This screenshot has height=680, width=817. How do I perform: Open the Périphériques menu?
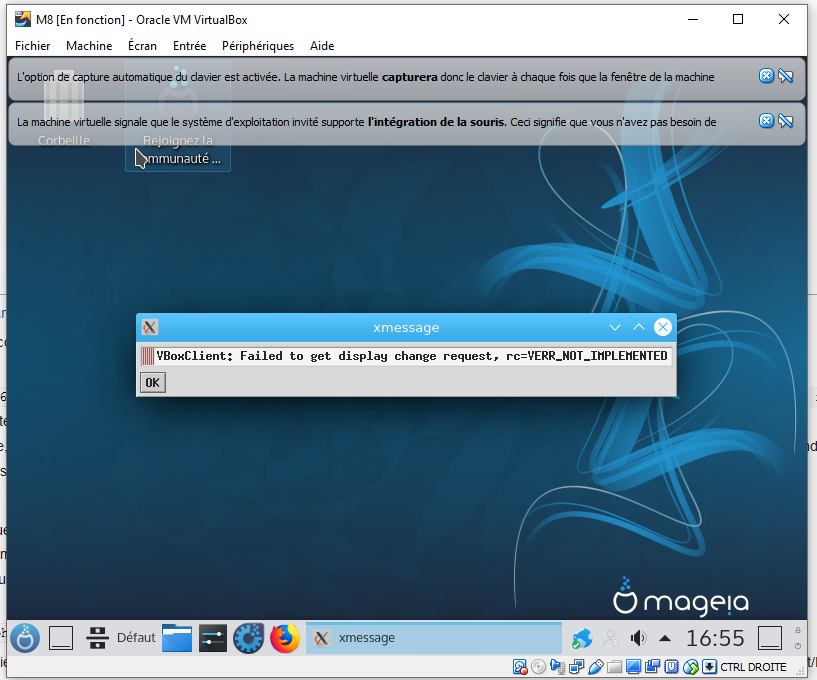(258, 46)
